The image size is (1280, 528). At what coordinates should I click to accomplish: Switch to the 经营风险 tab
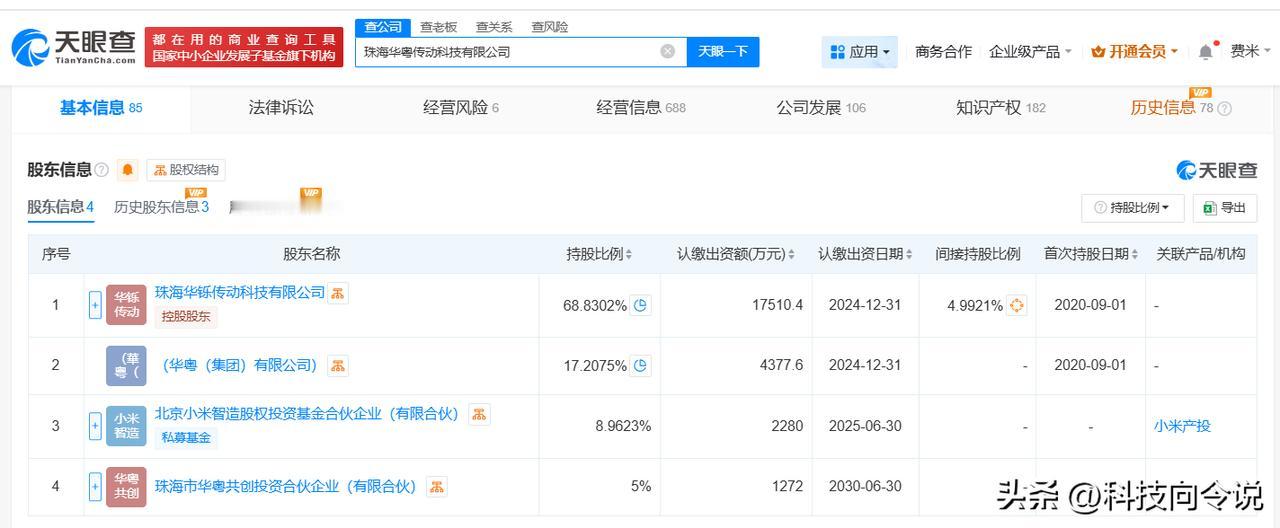[x=461, y=108]
